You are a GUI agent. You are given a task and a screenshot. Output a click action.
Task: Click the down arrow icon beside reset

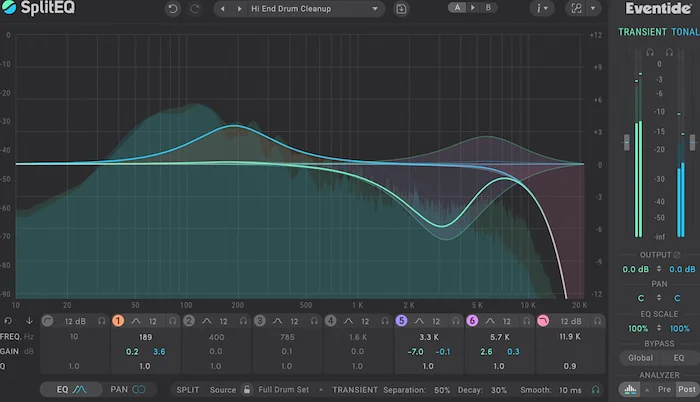(29, 321)
